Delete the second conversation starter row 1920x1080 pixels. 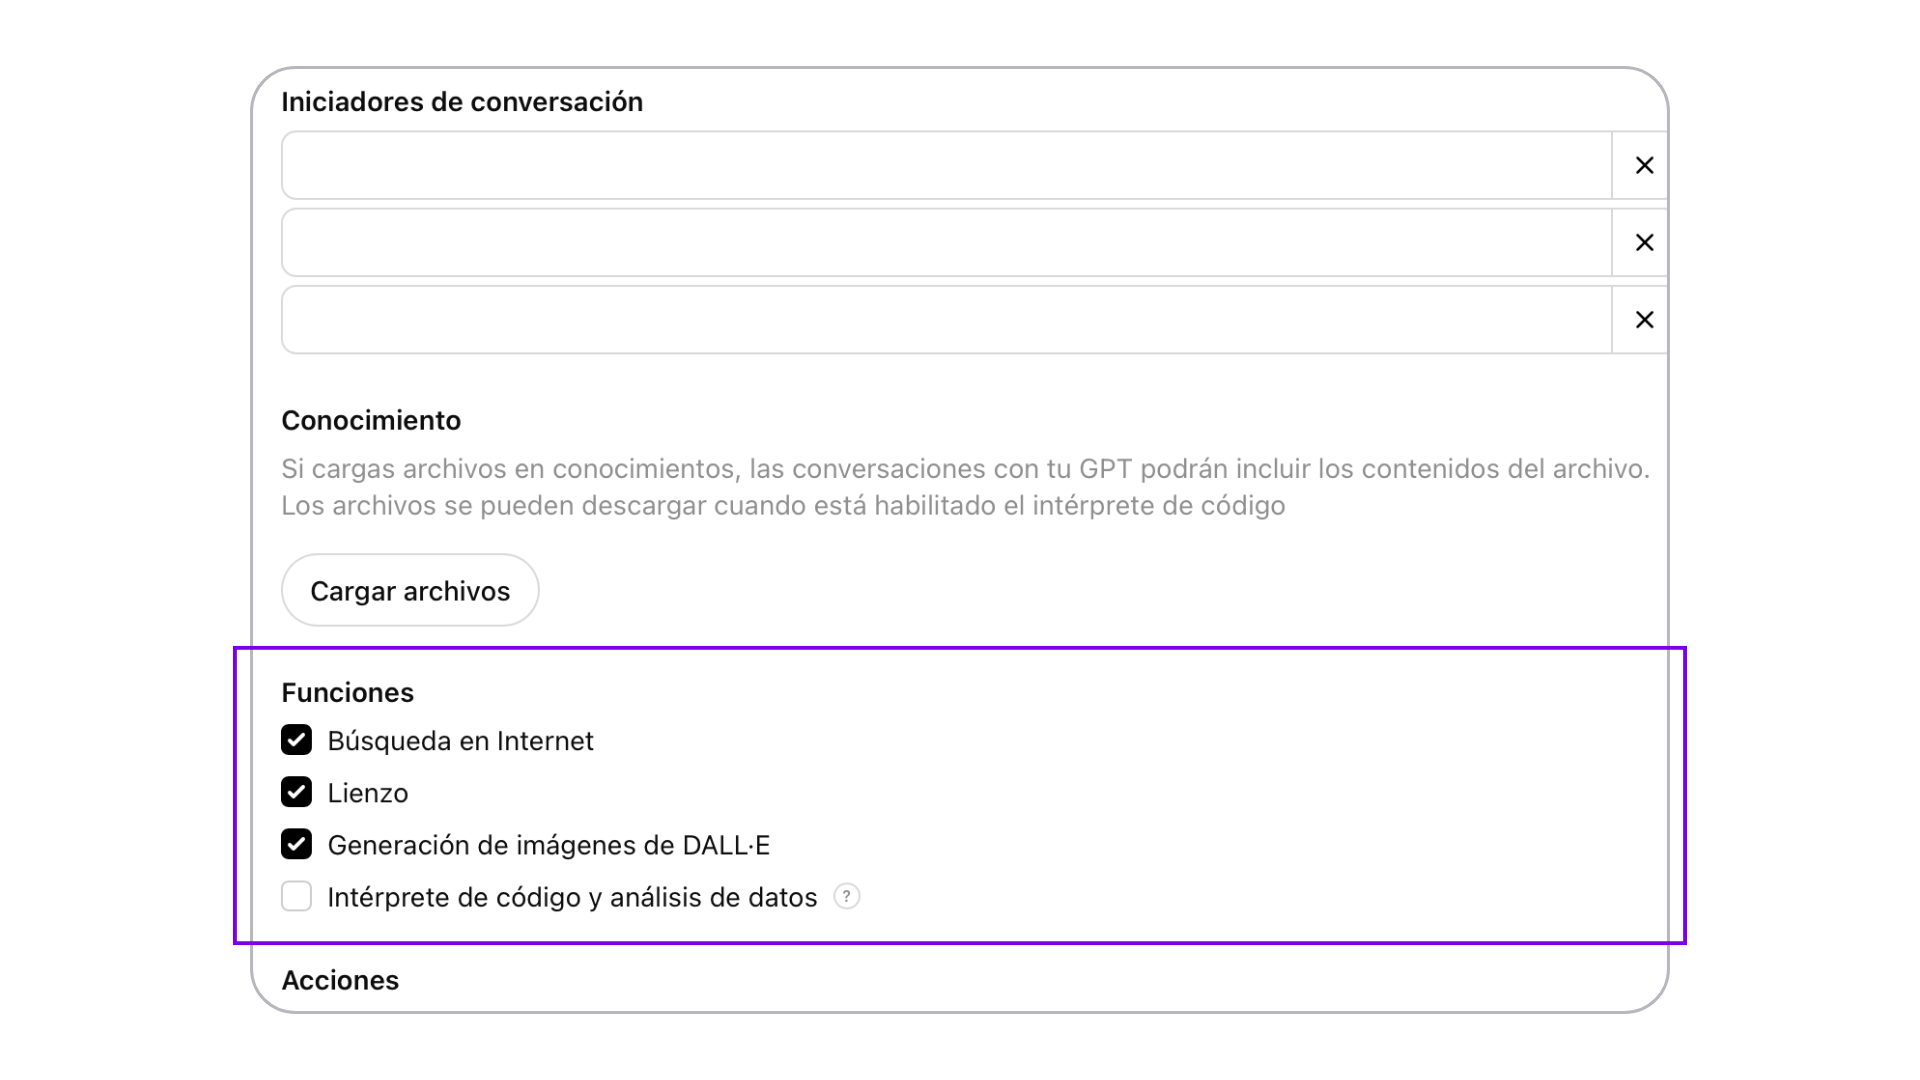pyautogui.click(x=1643, y=242)
